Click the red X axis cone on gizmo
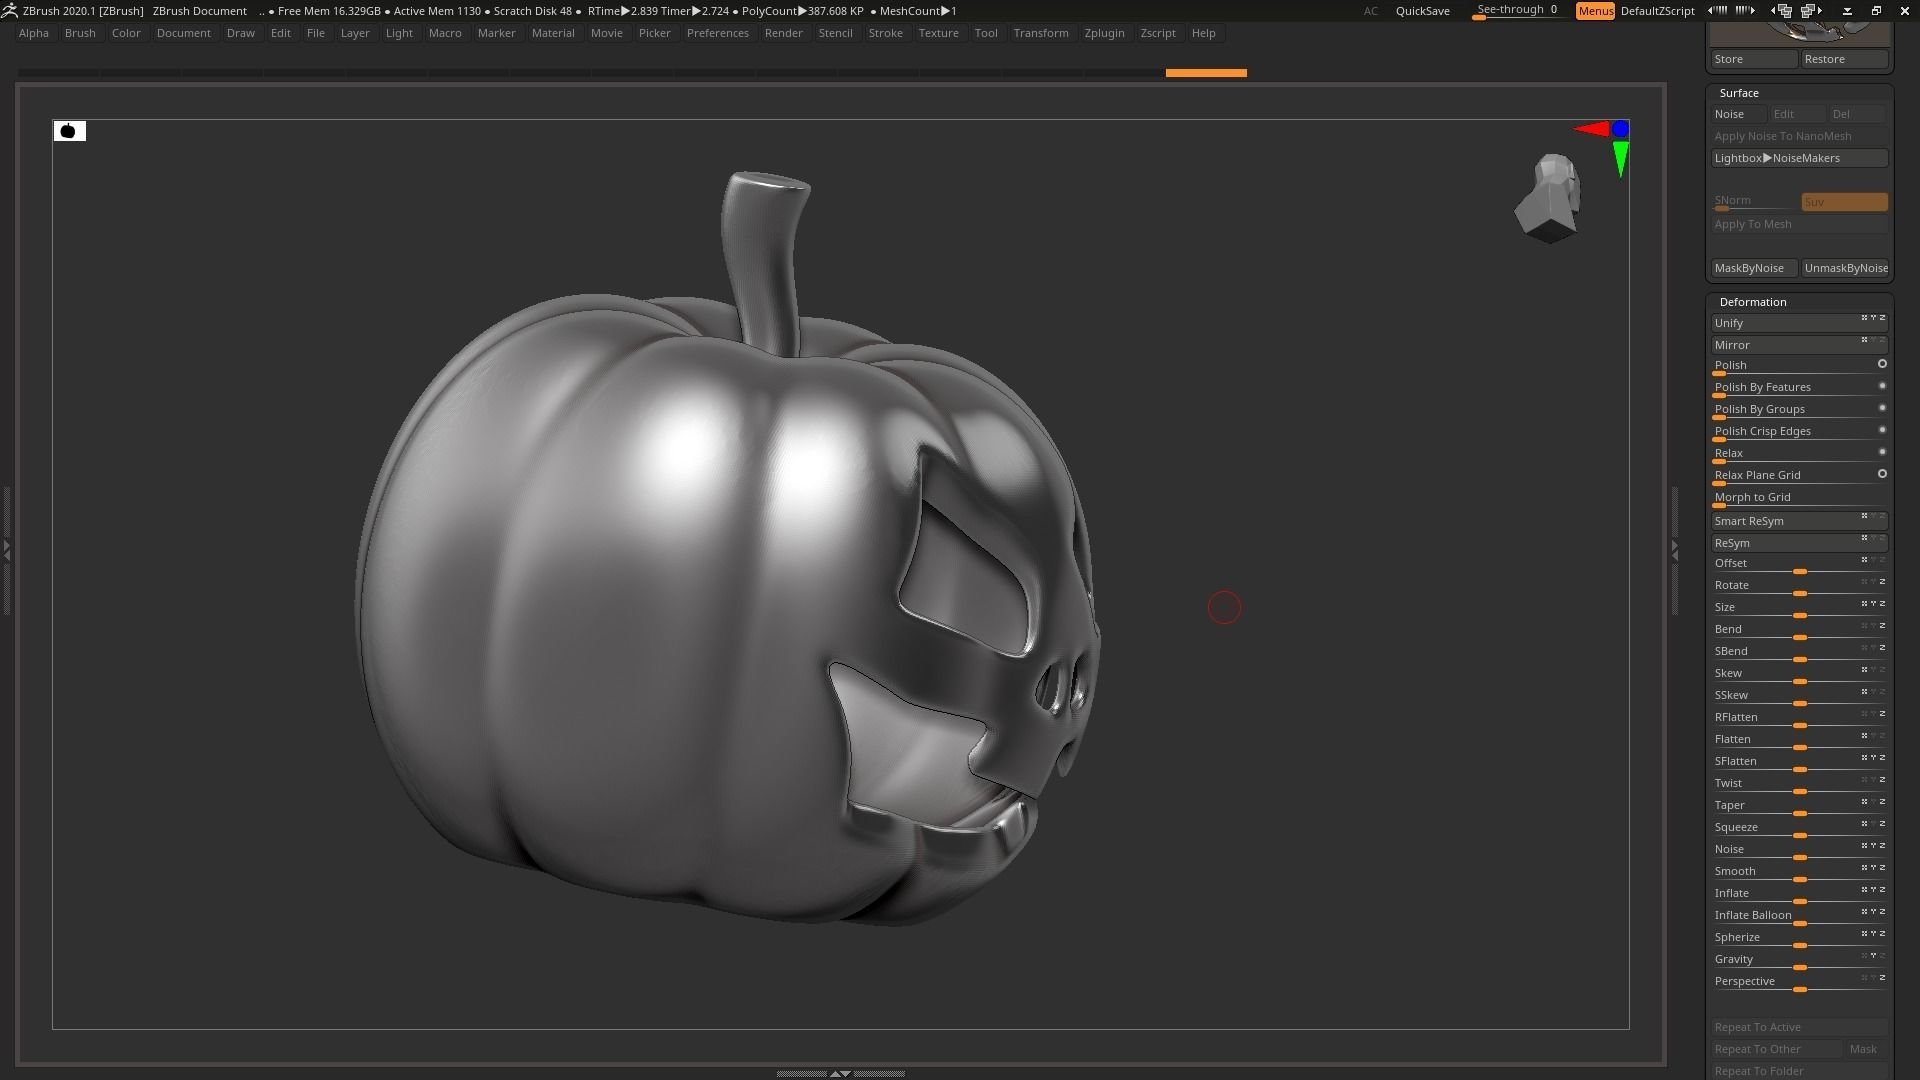 [x=1591, y=129]
